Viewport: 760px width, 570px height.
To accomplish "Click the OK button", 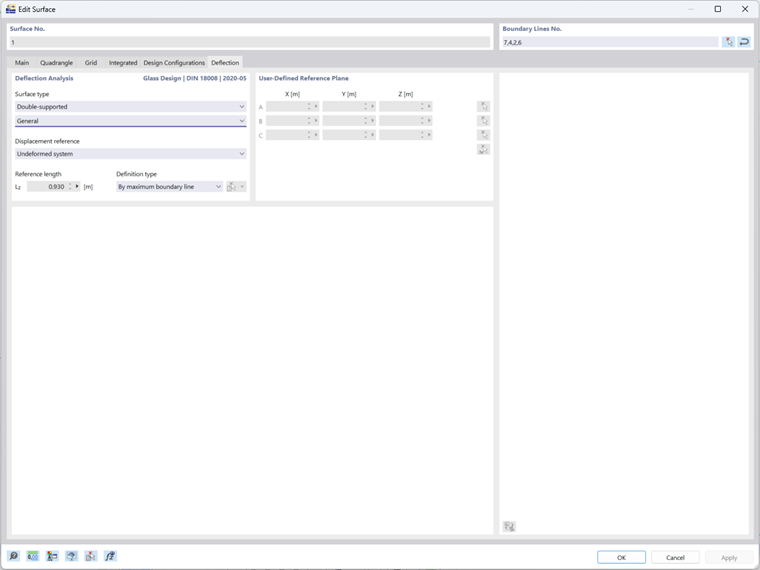I will [621, 557].
